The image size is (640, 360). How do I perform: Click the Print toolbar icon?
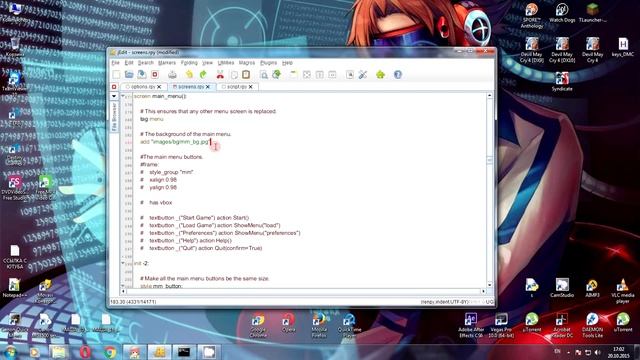tap(172, 75)
